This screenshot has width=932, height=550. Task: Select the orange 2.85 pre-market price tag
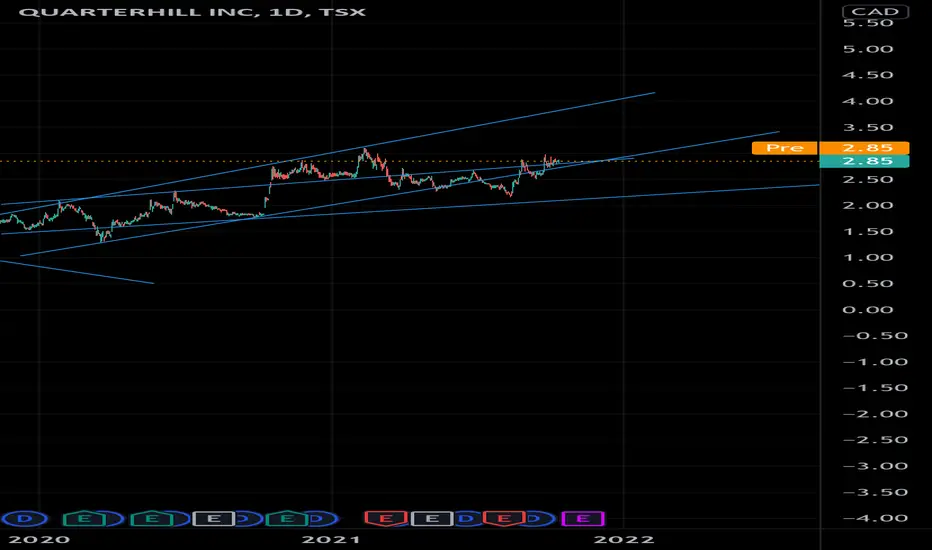pyautogui.click(x=864, y=147)
